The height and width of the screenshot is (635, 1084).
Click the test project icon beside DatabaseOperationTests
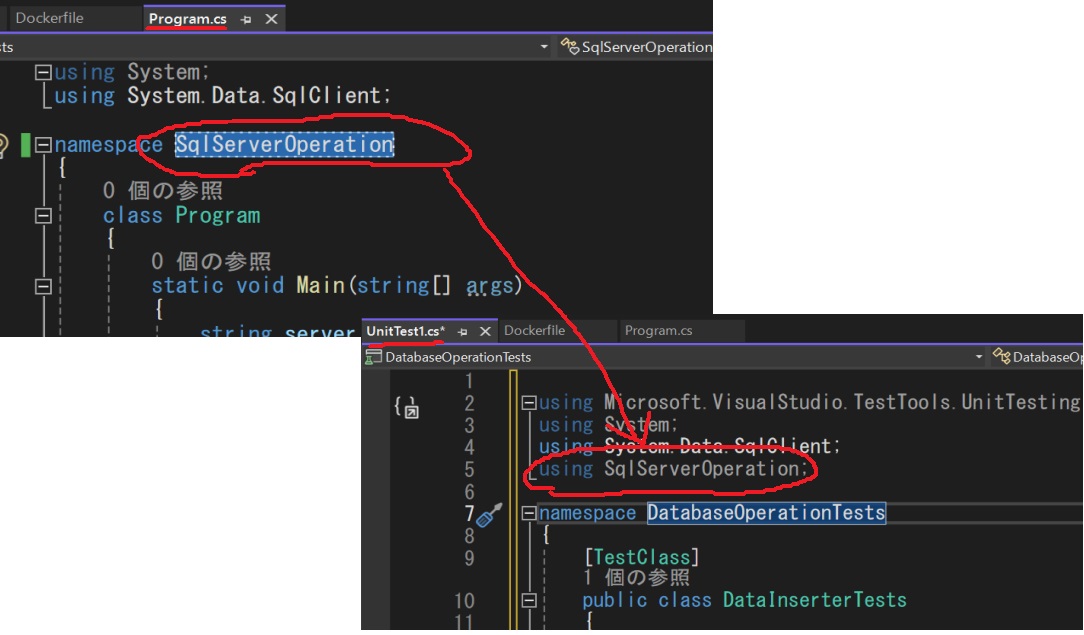[x=373, y=357]
